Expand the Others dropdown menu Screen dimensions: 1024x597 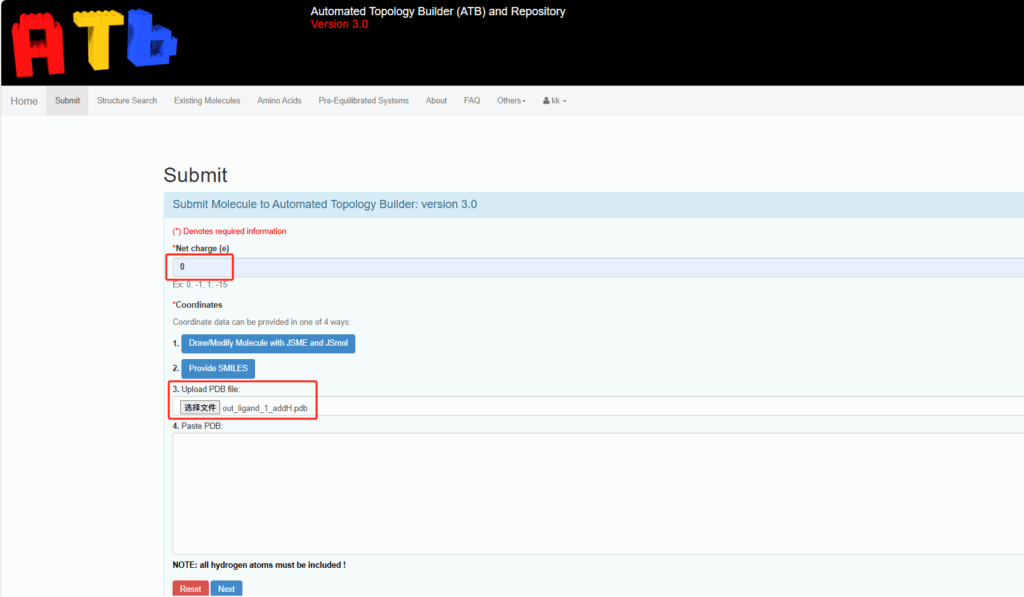[511, 101]
